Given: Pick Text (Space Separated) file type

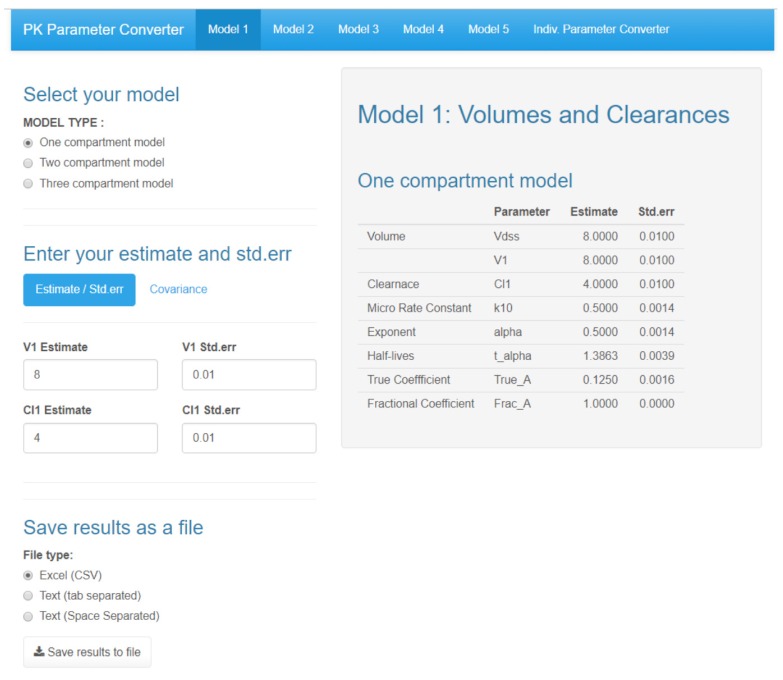Looking at the screenshot, I should pyautogui.click(x=29, y=616).
